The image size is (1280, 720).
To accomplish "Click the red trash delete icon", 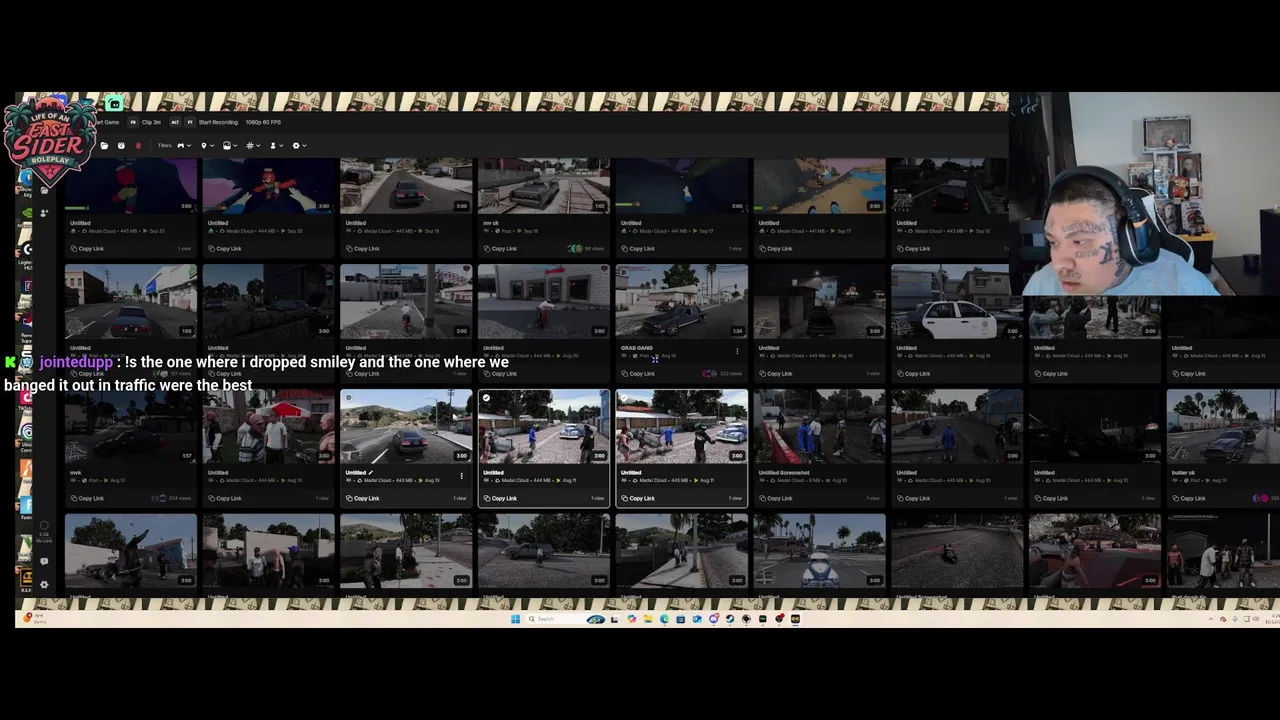I will (138, 146).
